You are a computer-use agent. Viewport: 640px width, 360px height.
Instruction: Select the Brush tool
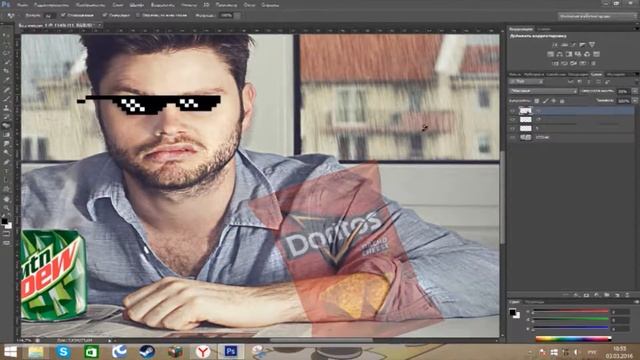tap(6, 99)
